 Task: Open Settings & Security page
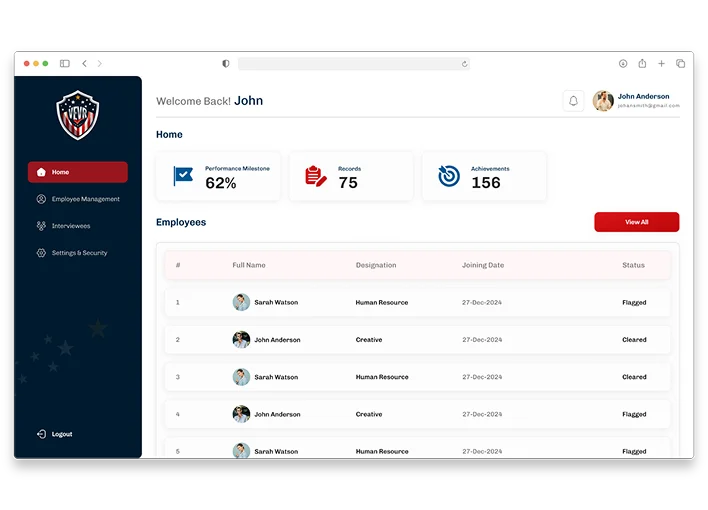tap(79, 253)
